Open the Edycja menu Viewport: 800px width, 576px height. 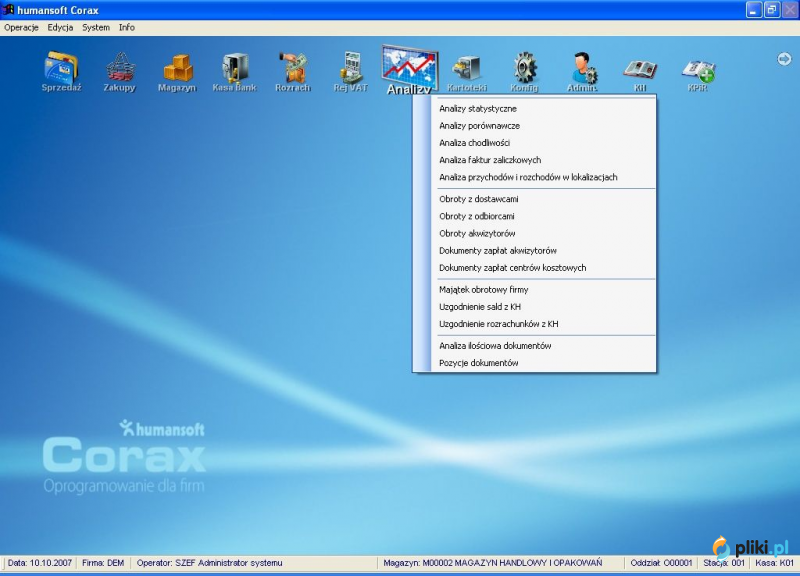[60, 28]
